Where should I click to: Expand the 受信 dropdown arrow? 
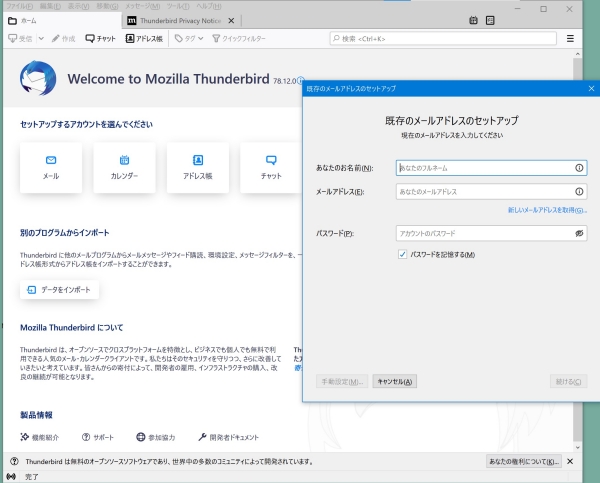coord(41,39)
